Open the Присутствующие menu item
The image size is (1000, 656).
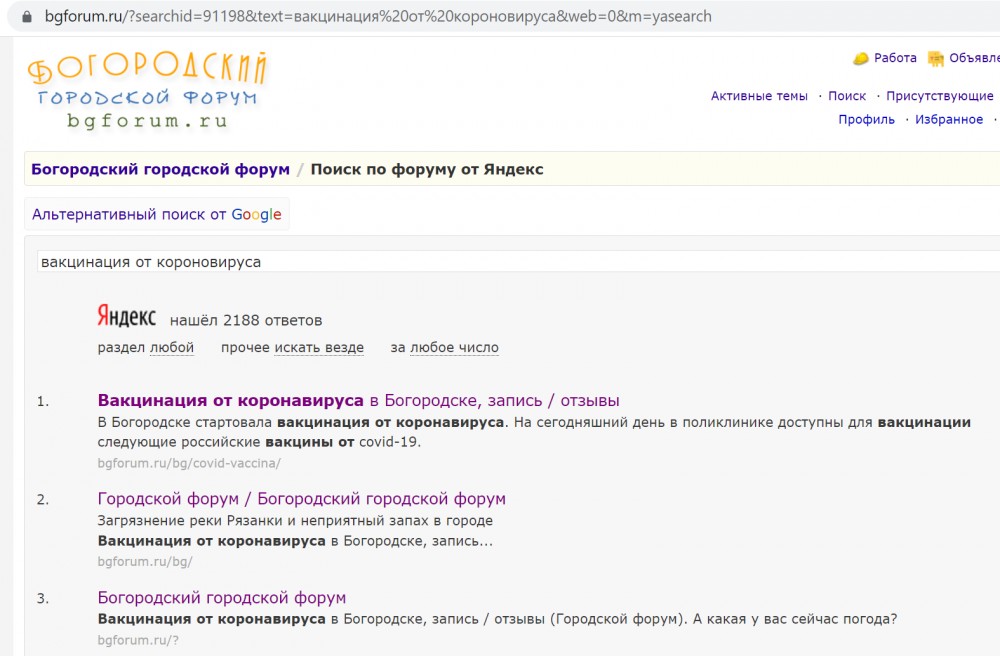click(x=939, y=96)
